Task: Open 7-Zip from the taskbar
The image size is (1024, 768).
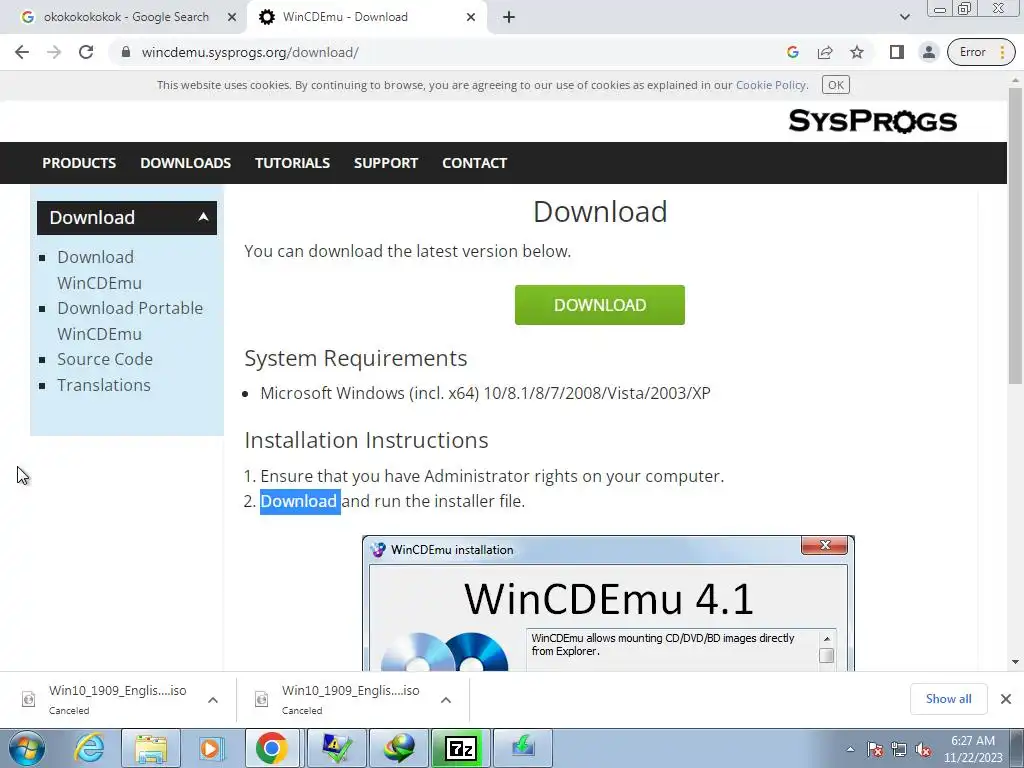Action: 461,748
